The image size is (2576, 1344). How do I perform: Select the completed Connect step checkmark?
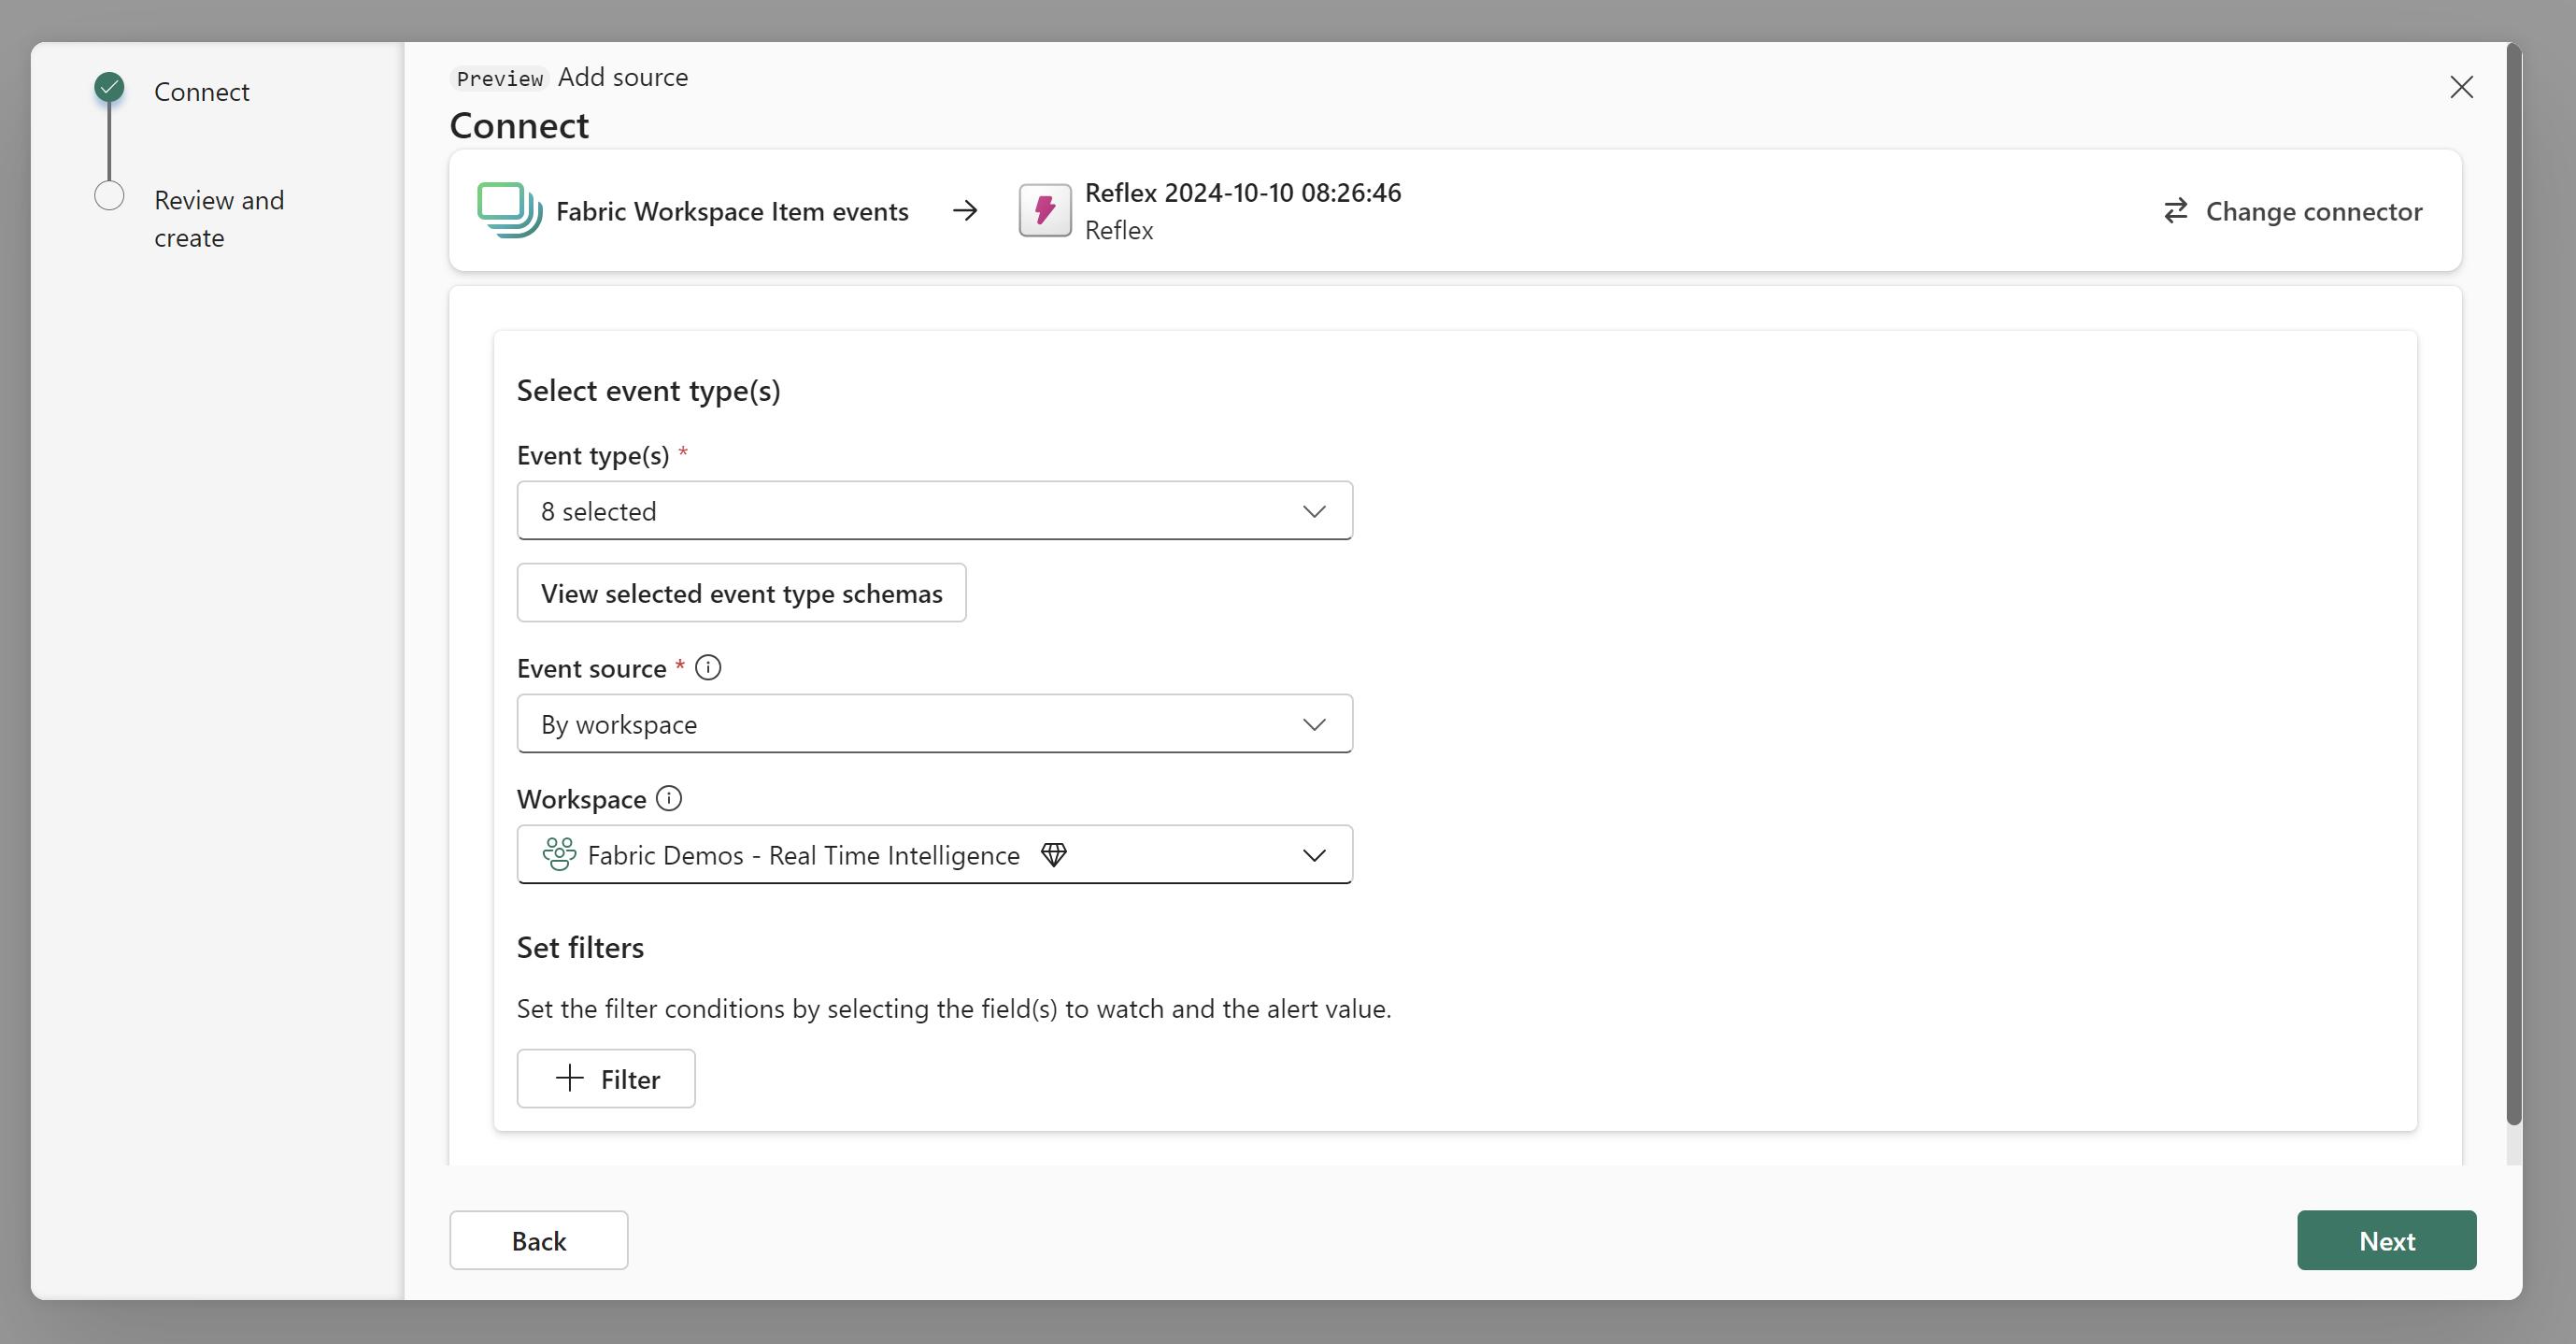pyautogui.click(x=109, y=87)
